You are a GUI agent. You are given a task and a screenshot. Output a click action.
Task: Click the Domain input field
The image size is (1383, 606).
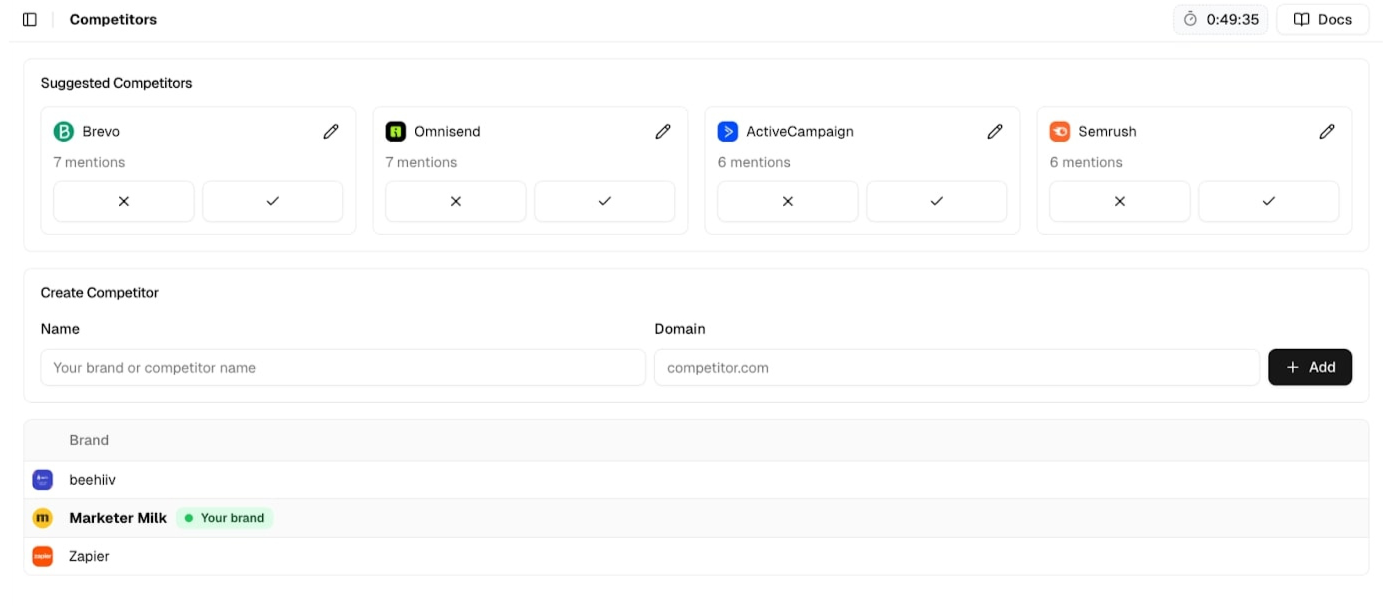(x=955, y=367)
